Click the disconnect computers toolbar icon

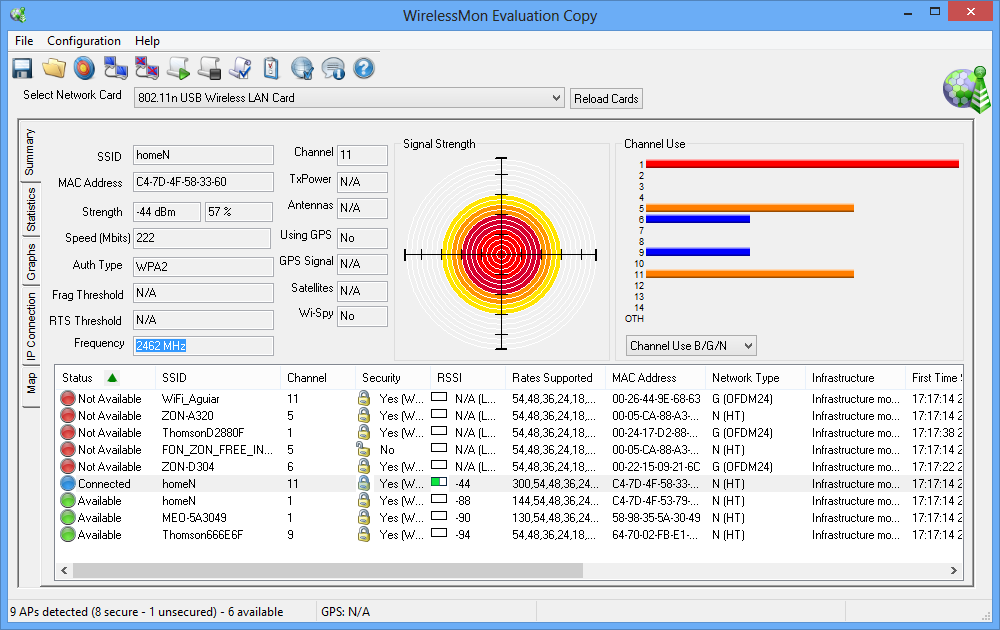tap(147, 68)
